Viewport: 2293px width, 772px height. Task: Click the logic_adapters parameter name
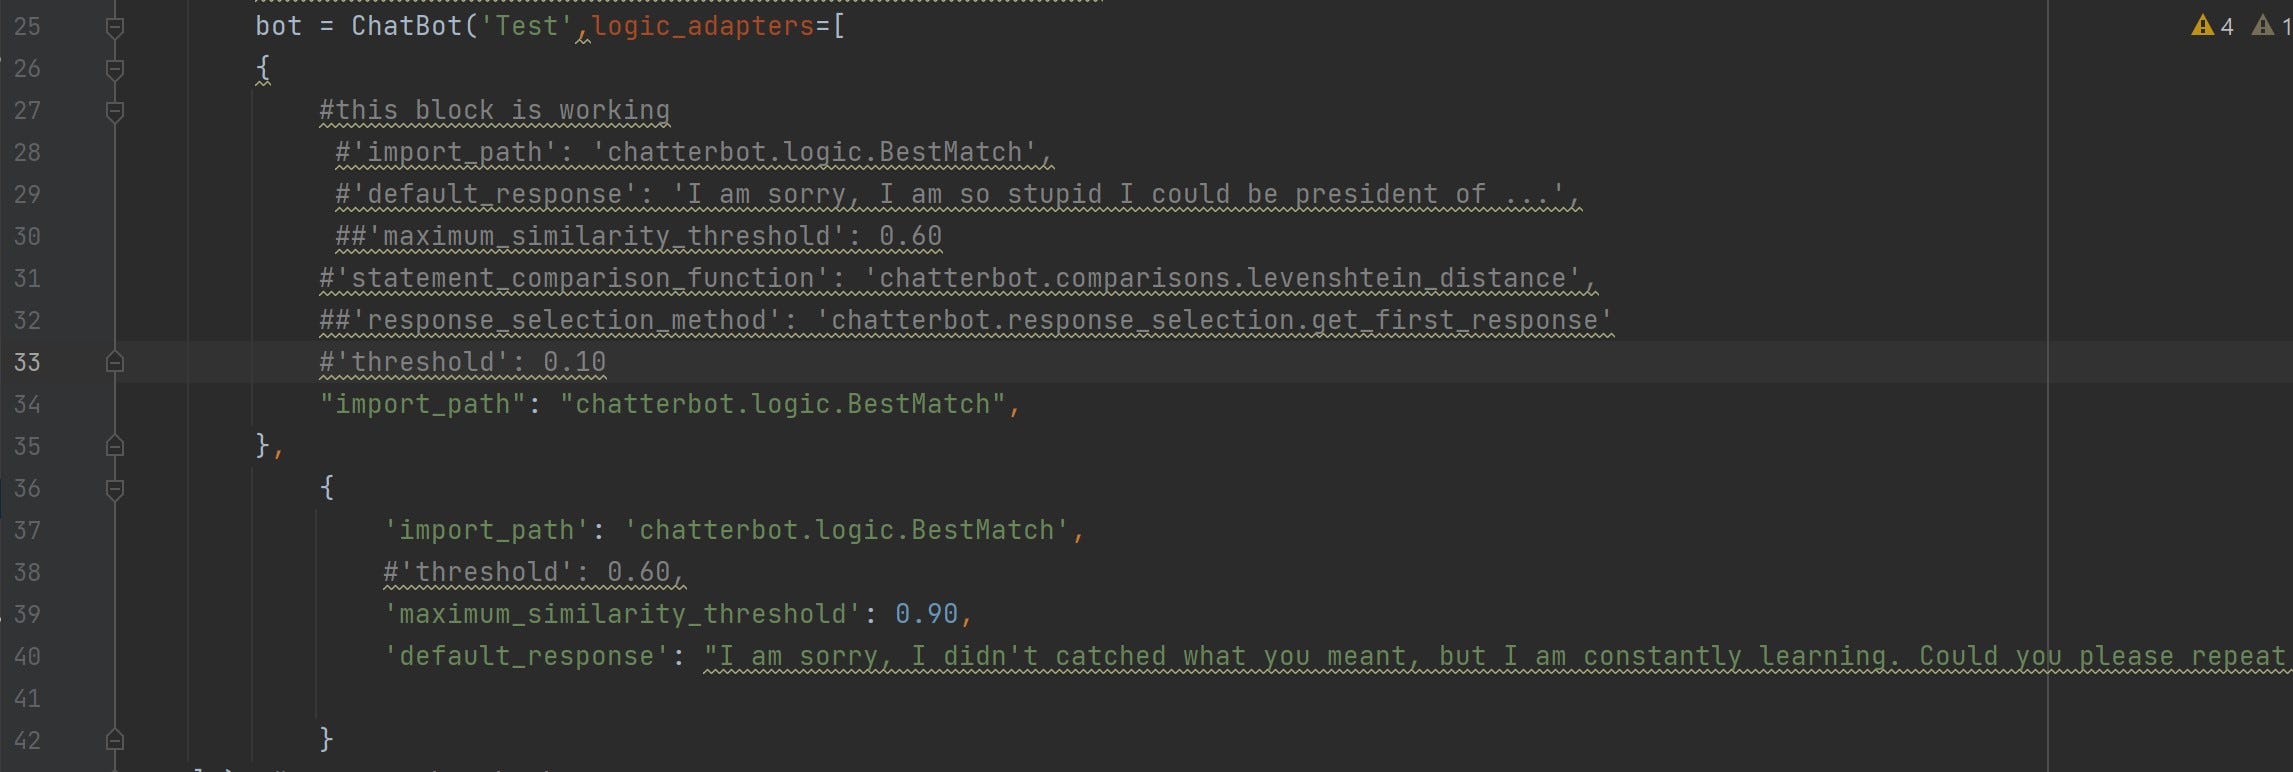pos(703,26)
